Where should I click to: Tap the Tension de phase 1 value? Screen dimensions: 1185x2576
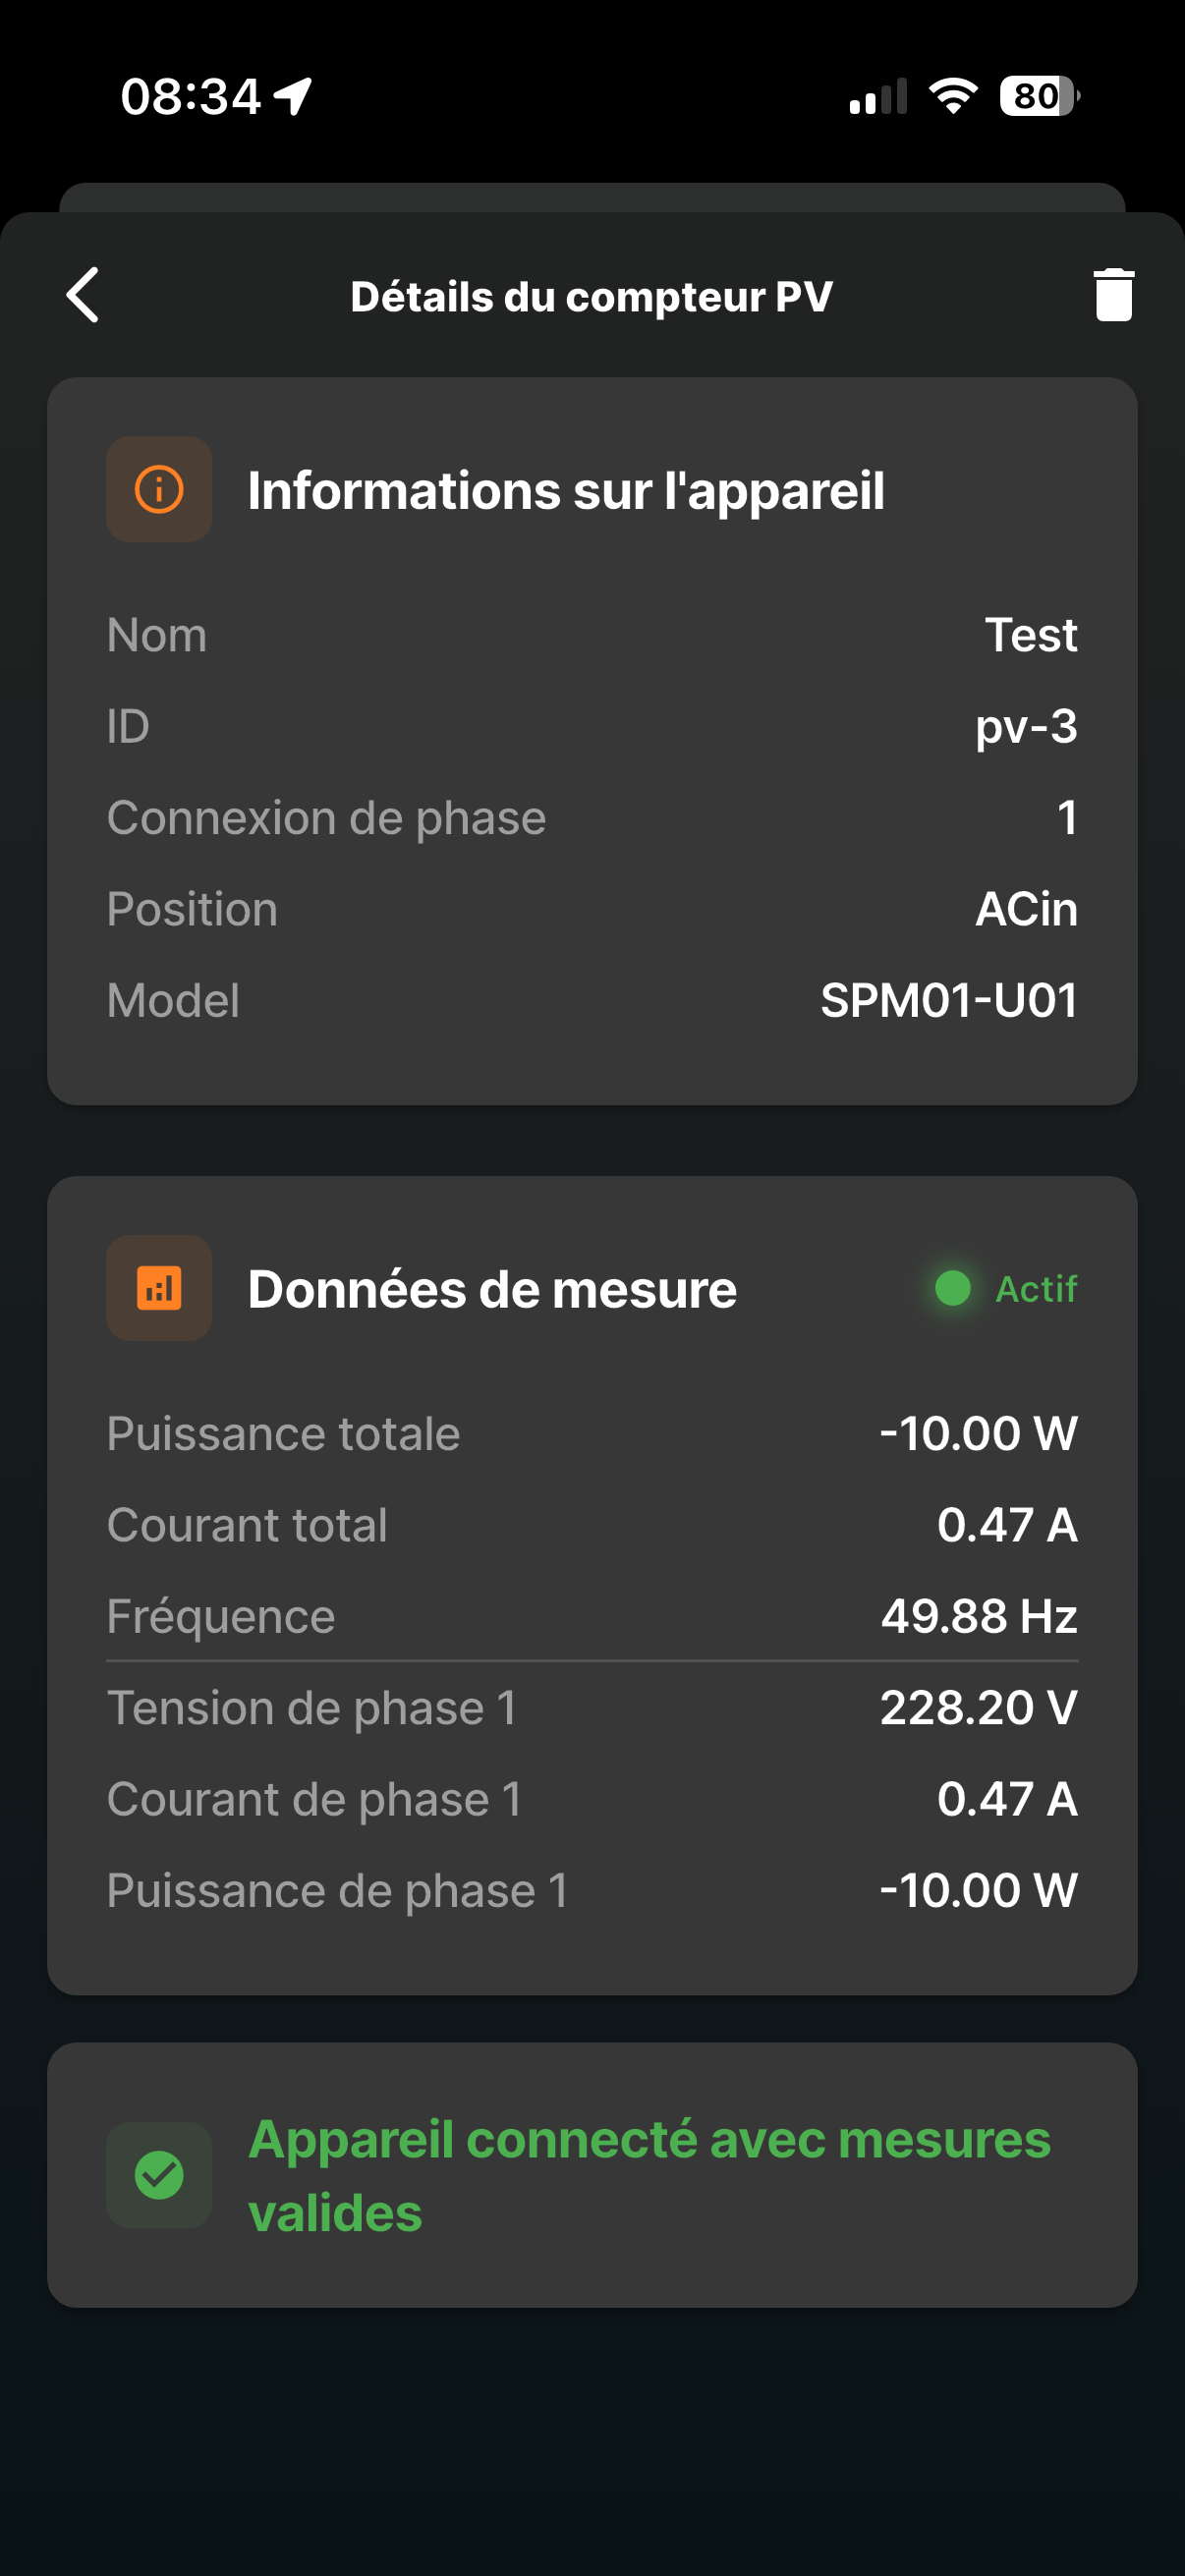[979, 1707]
